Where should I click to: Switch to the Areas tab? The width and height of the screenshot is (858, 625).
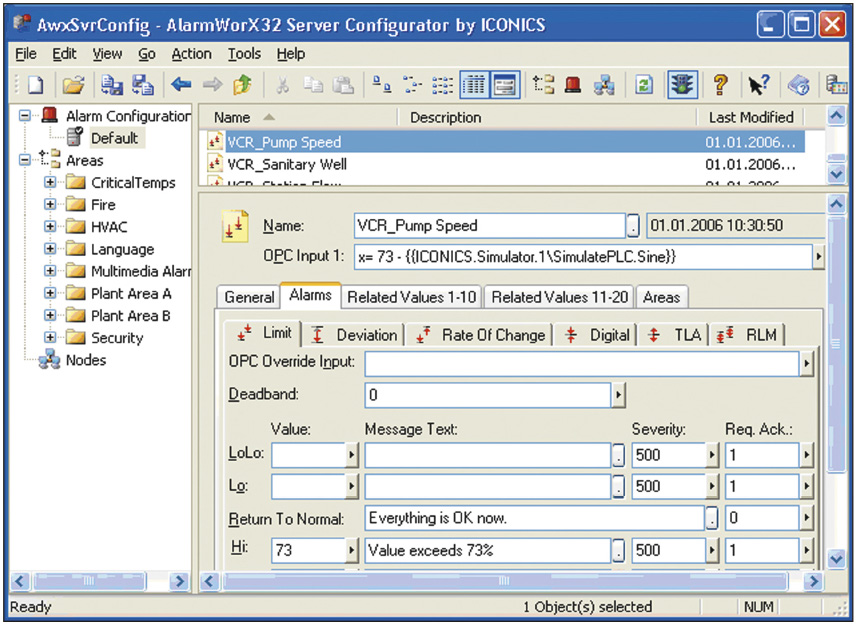pyautogui.click(x=662, y=297)
